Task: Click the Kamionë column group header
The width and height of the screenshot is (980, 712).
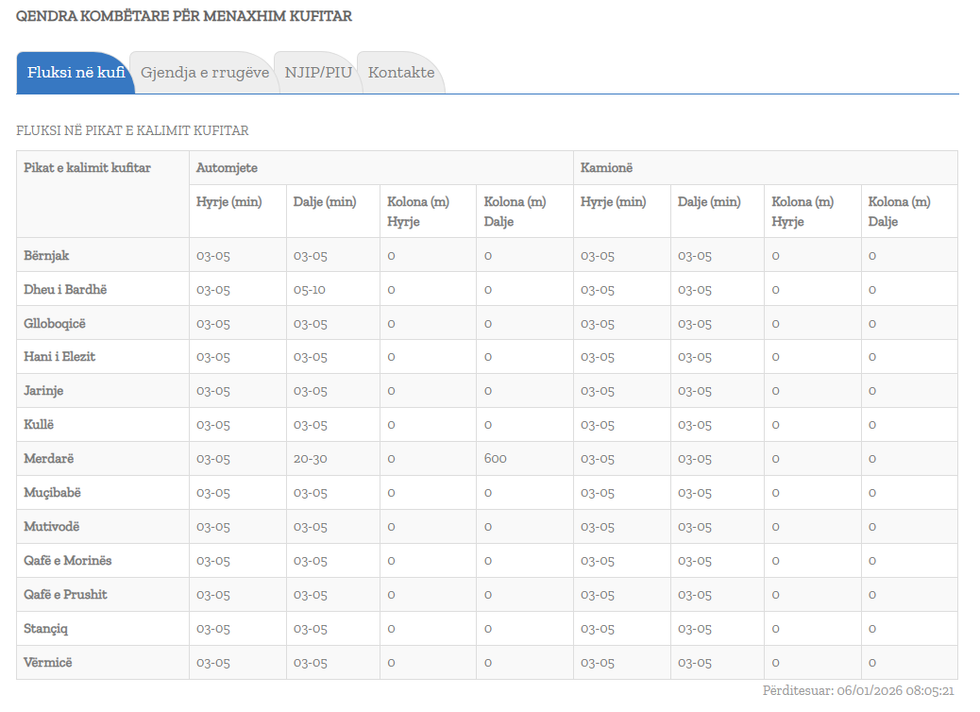Action: [x=607, y=168]
